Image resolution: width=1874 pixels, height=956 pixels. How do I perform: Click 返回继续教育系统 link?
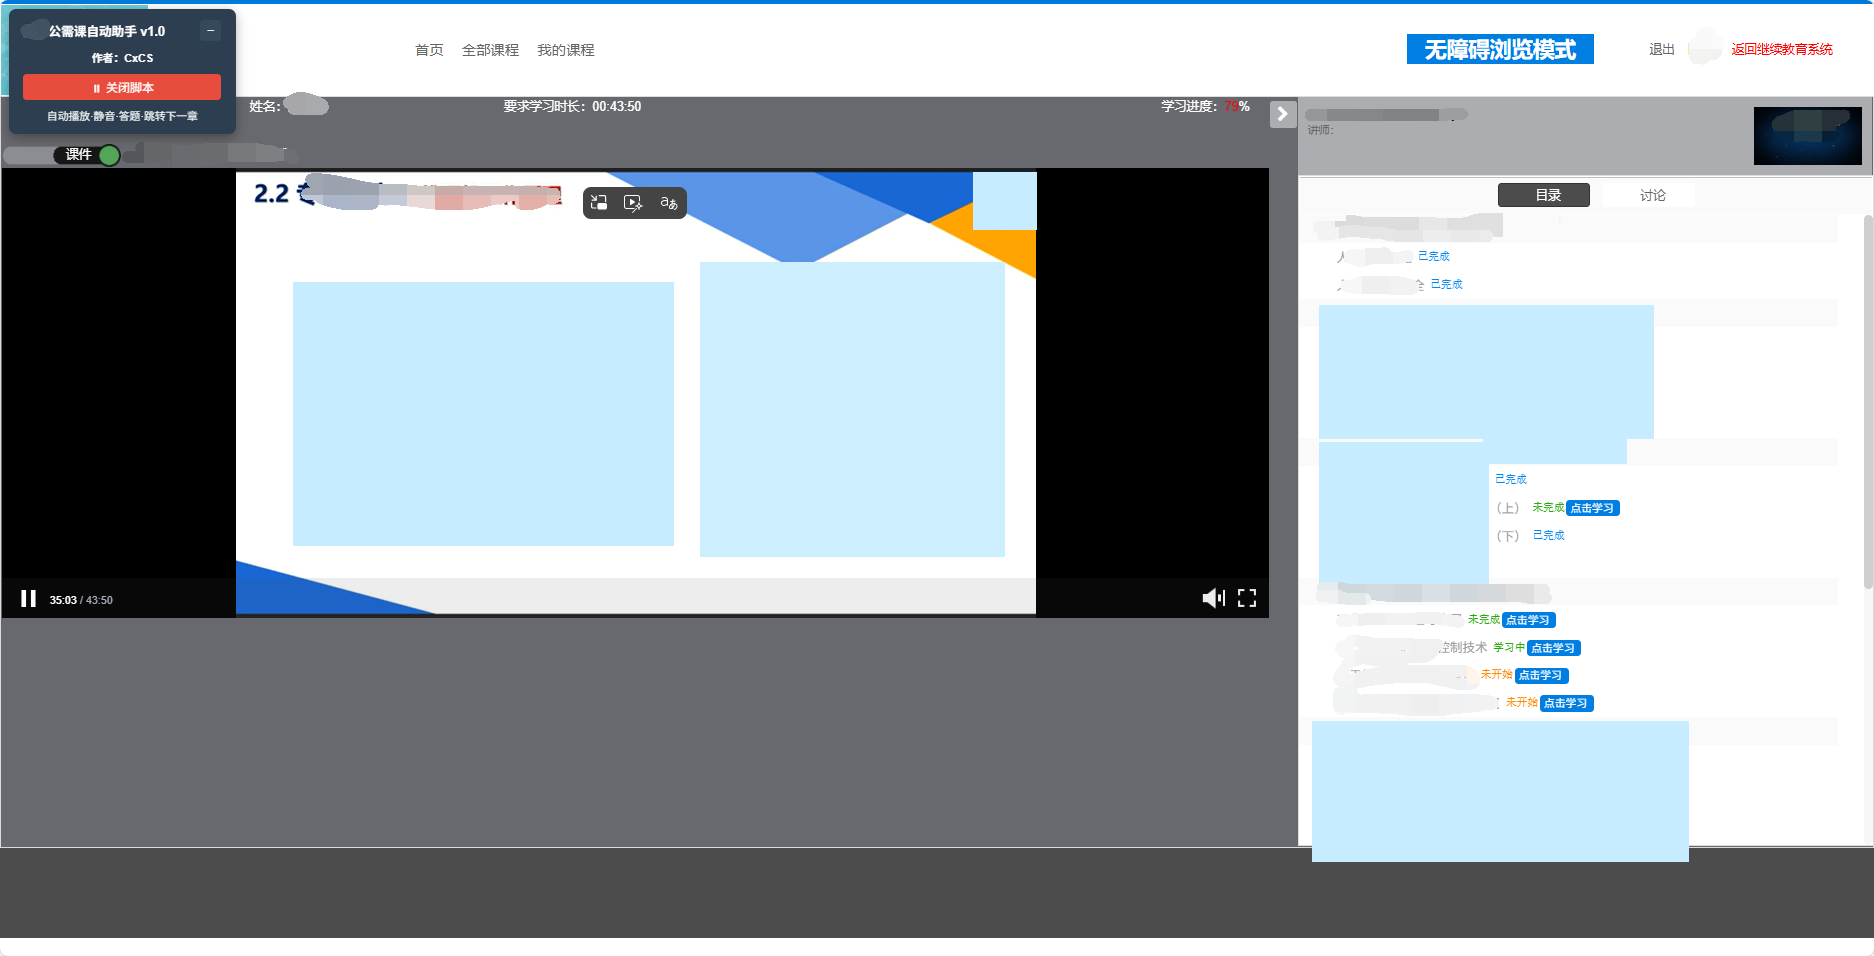click(1781, 49)
